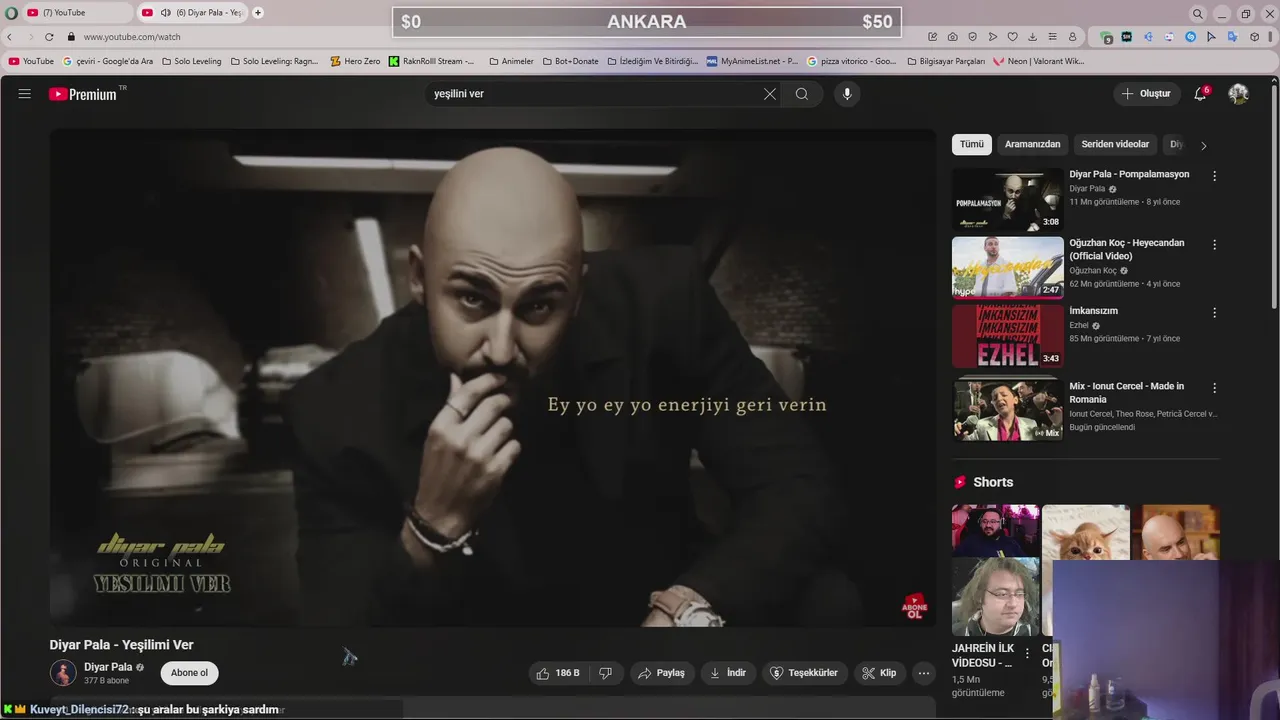The image size is (1280, 720).
Task: Open browser downloads icon
Action: point(1033,37)
